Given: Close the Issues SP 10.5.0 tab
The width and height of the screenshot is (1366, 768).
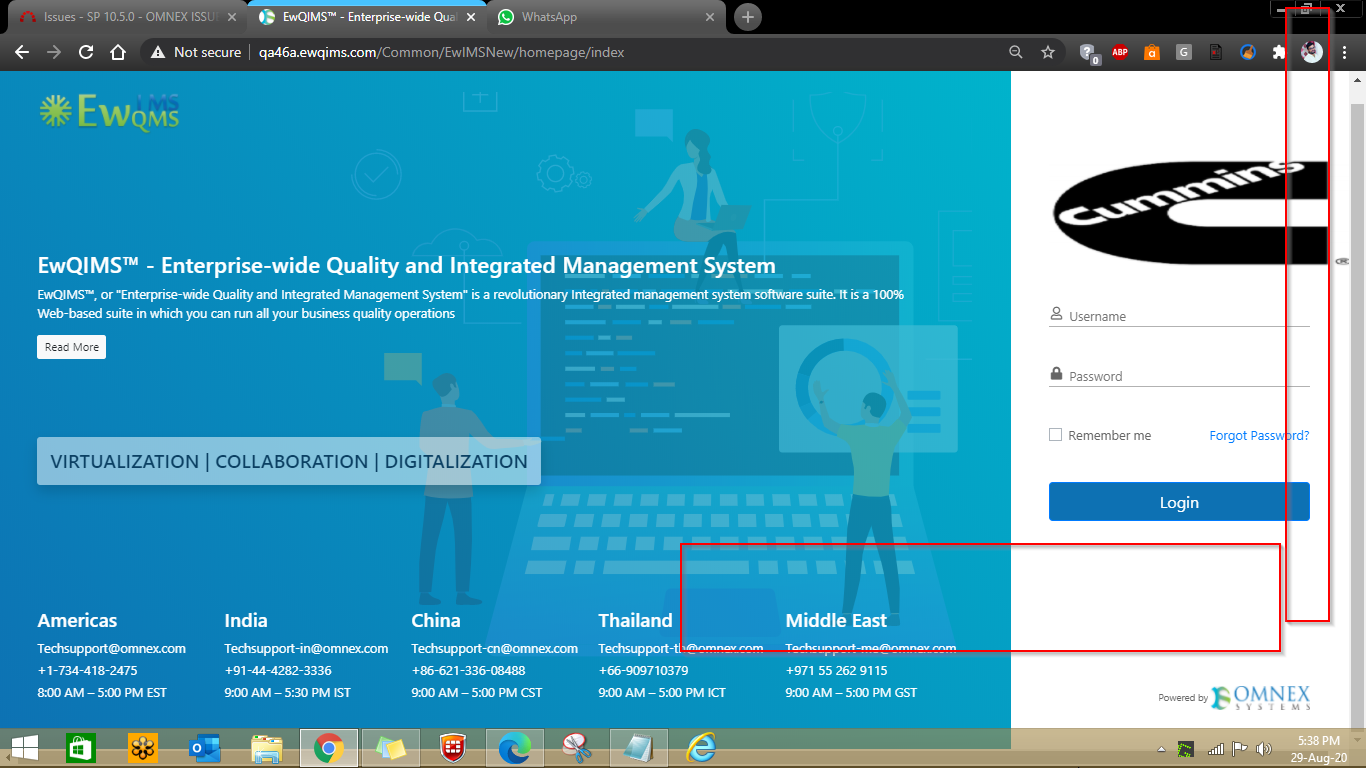Looking at the screenshot, I should coord(232,17).
